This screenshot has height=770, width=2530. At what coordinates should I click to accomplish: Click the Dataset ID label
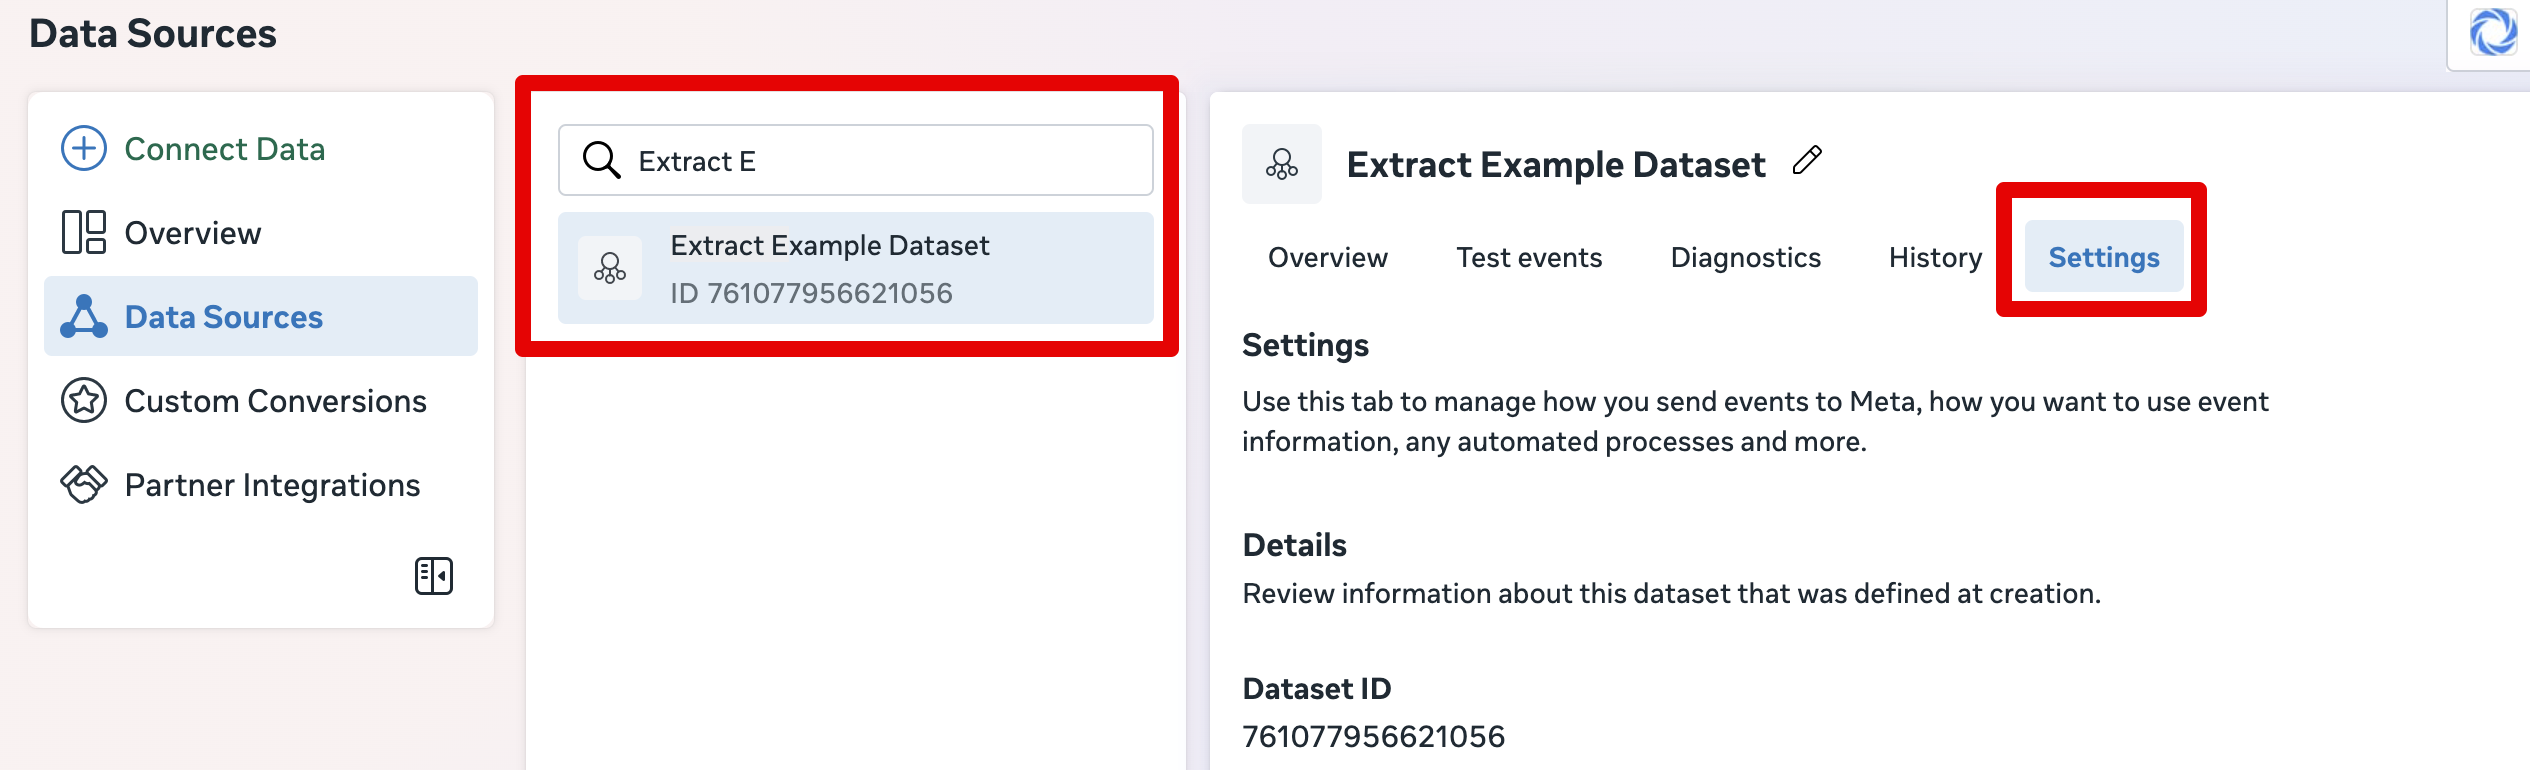pyautogui.click(x=1317, y=689)
